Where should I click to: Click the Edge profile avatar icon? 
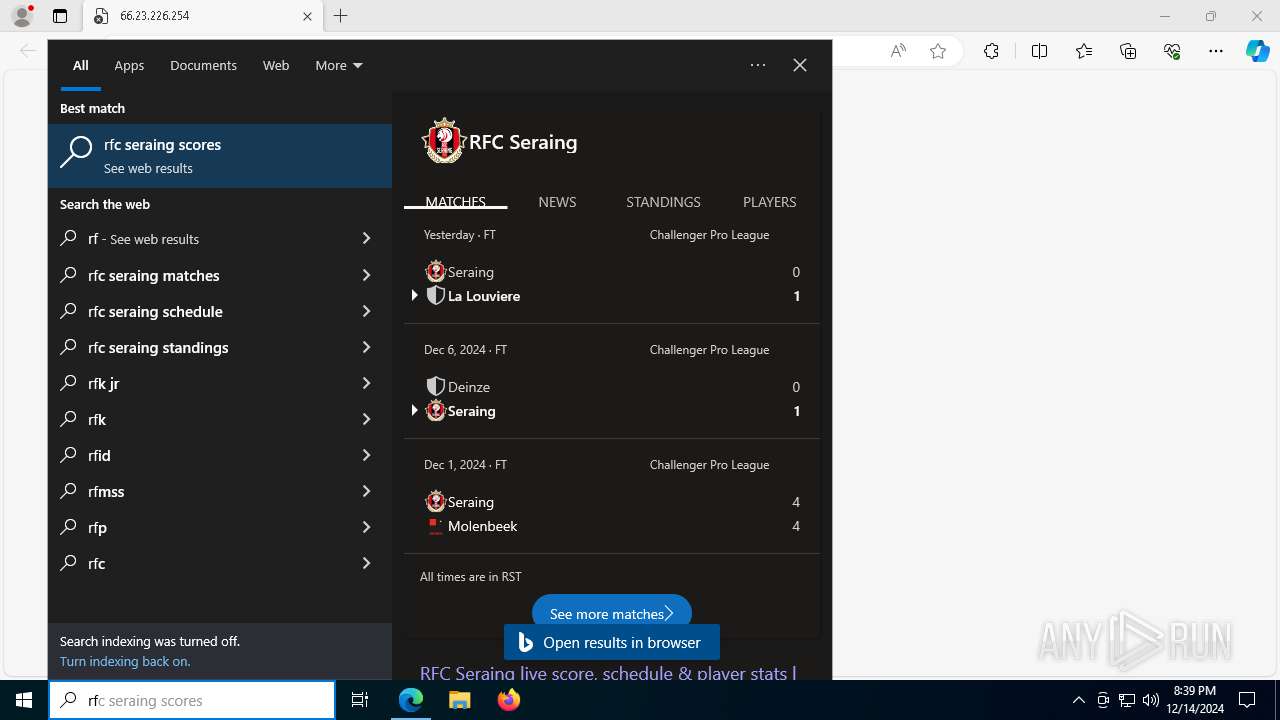click(22, 16)
